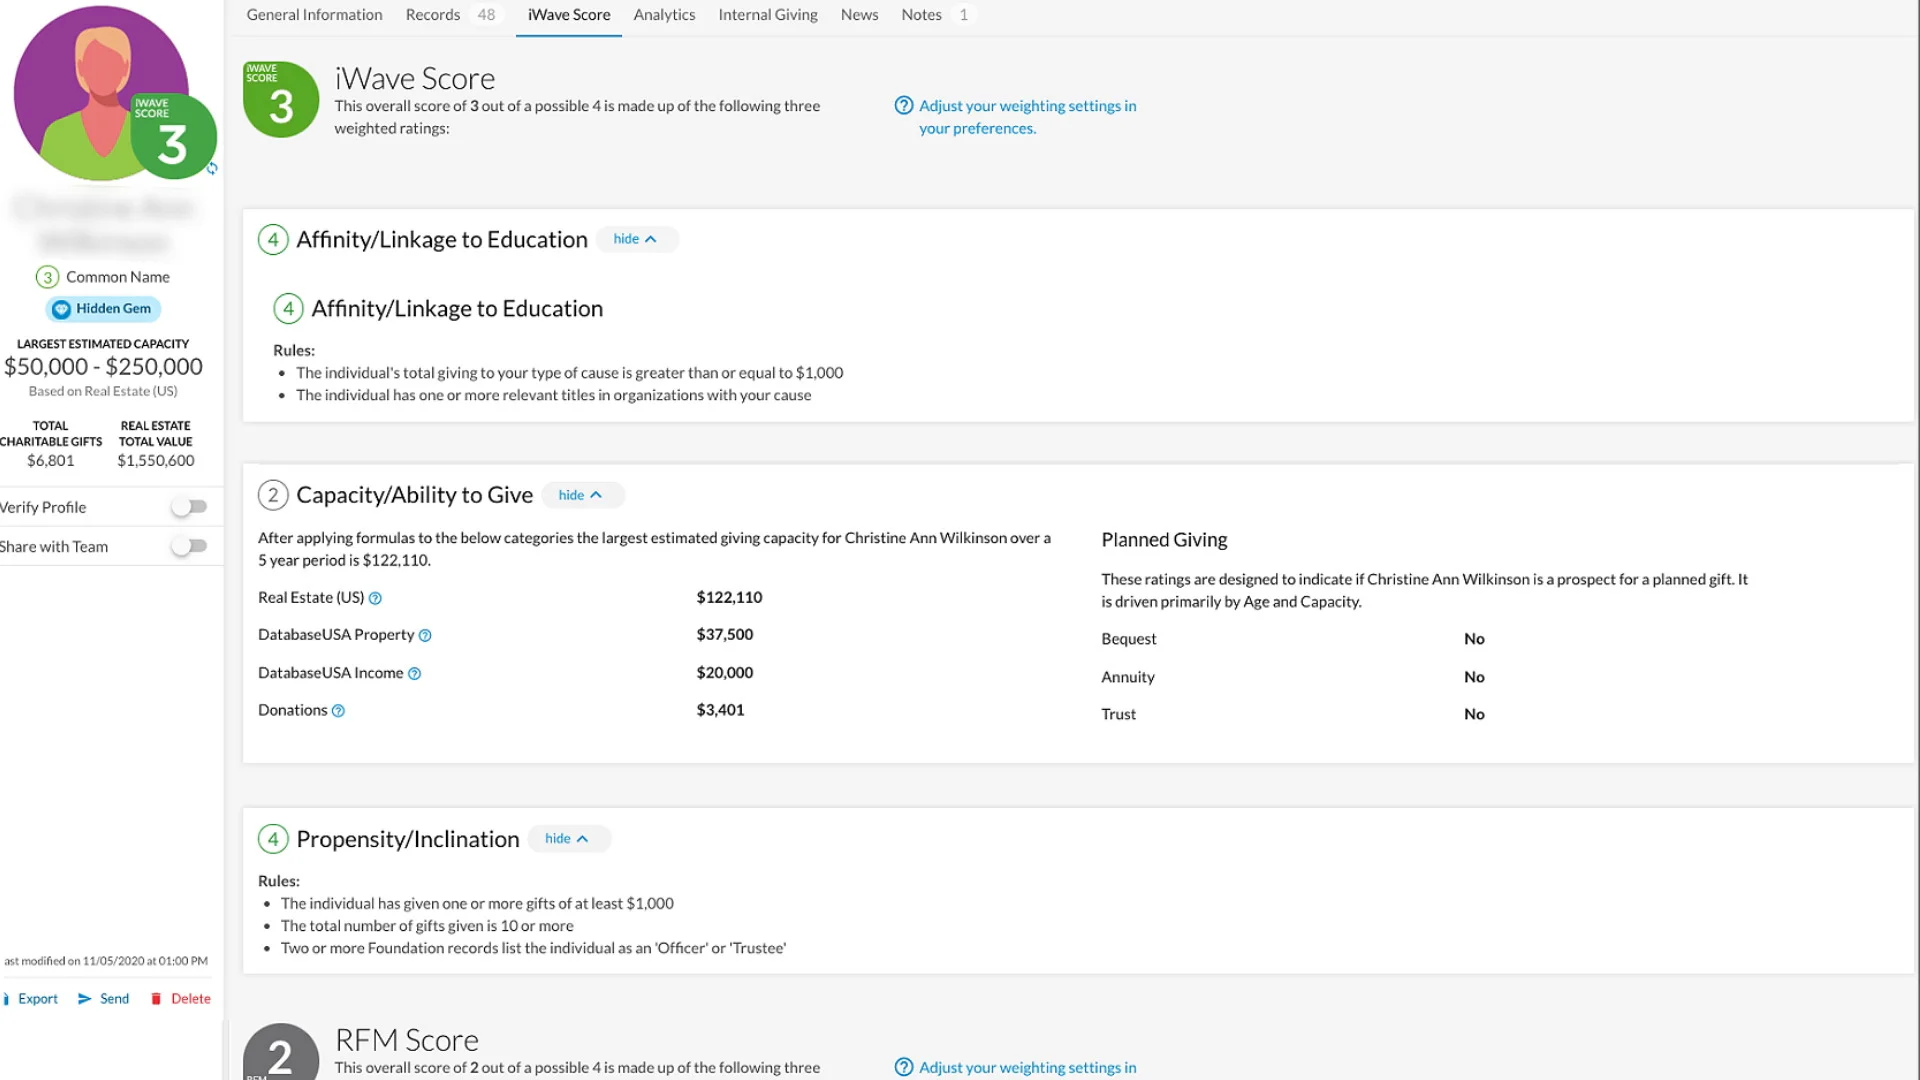Viewport: 1920px width, 1080px height.
Task: Click the $50,000 - $250,000 capacity range
Action: [103, 367]
